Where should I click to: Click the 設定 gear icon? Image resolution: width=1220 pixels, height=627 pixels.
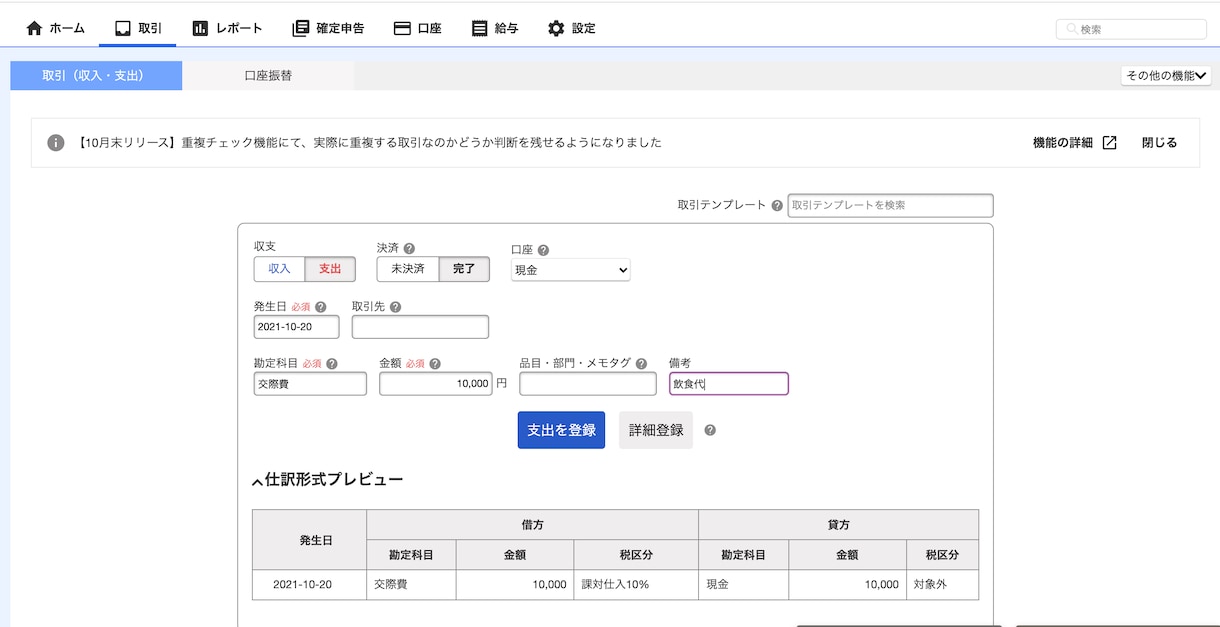tap(556, 28)
